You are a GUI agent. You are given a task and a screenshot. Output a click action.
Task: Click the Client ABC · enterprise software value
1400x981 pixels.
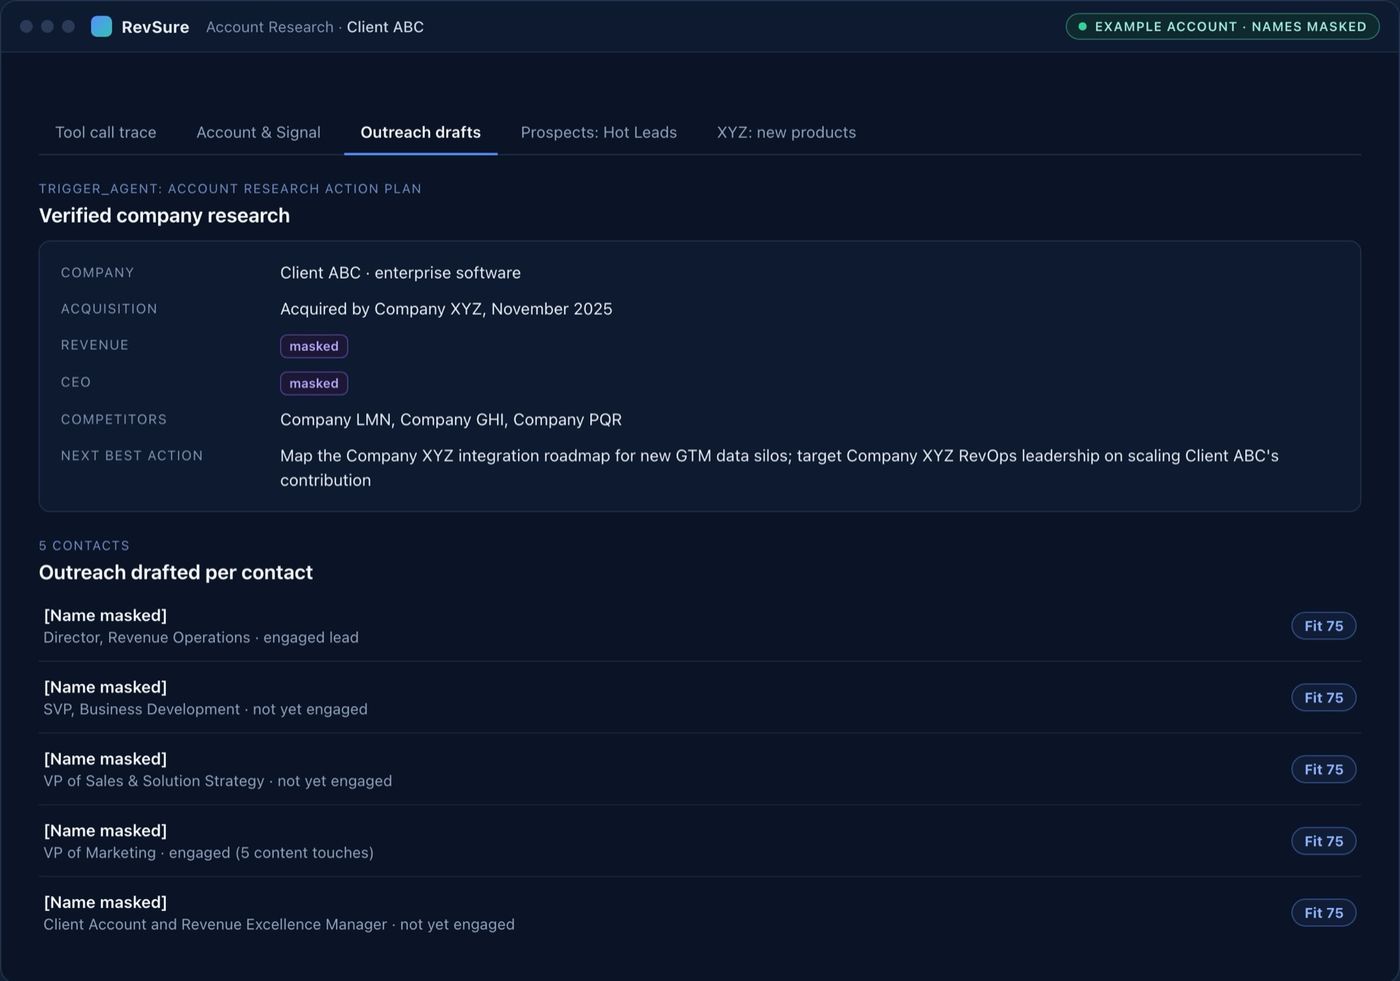click(400, 272)
